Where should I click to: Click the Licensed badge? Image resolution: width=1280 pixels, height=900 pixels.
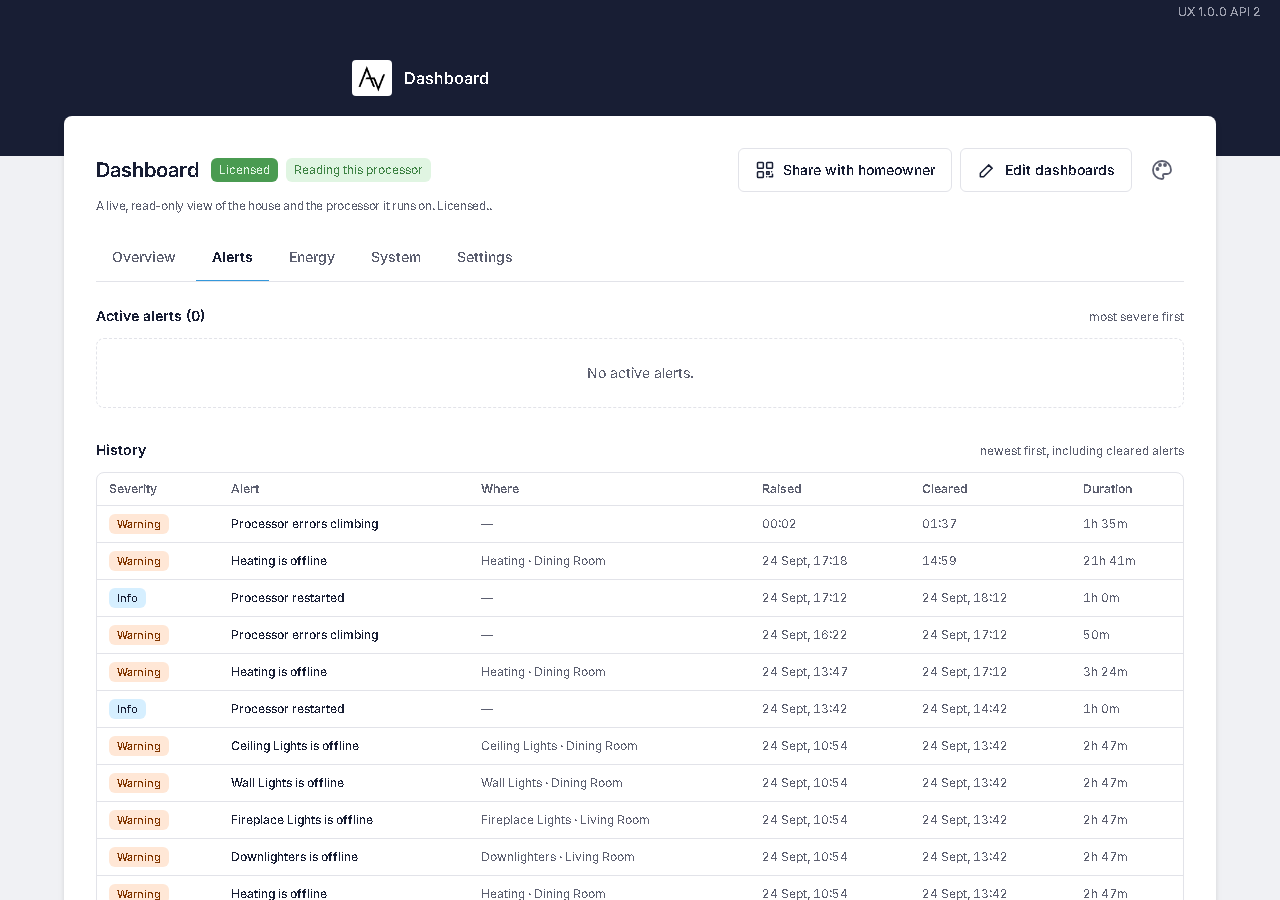click(244, 170)
